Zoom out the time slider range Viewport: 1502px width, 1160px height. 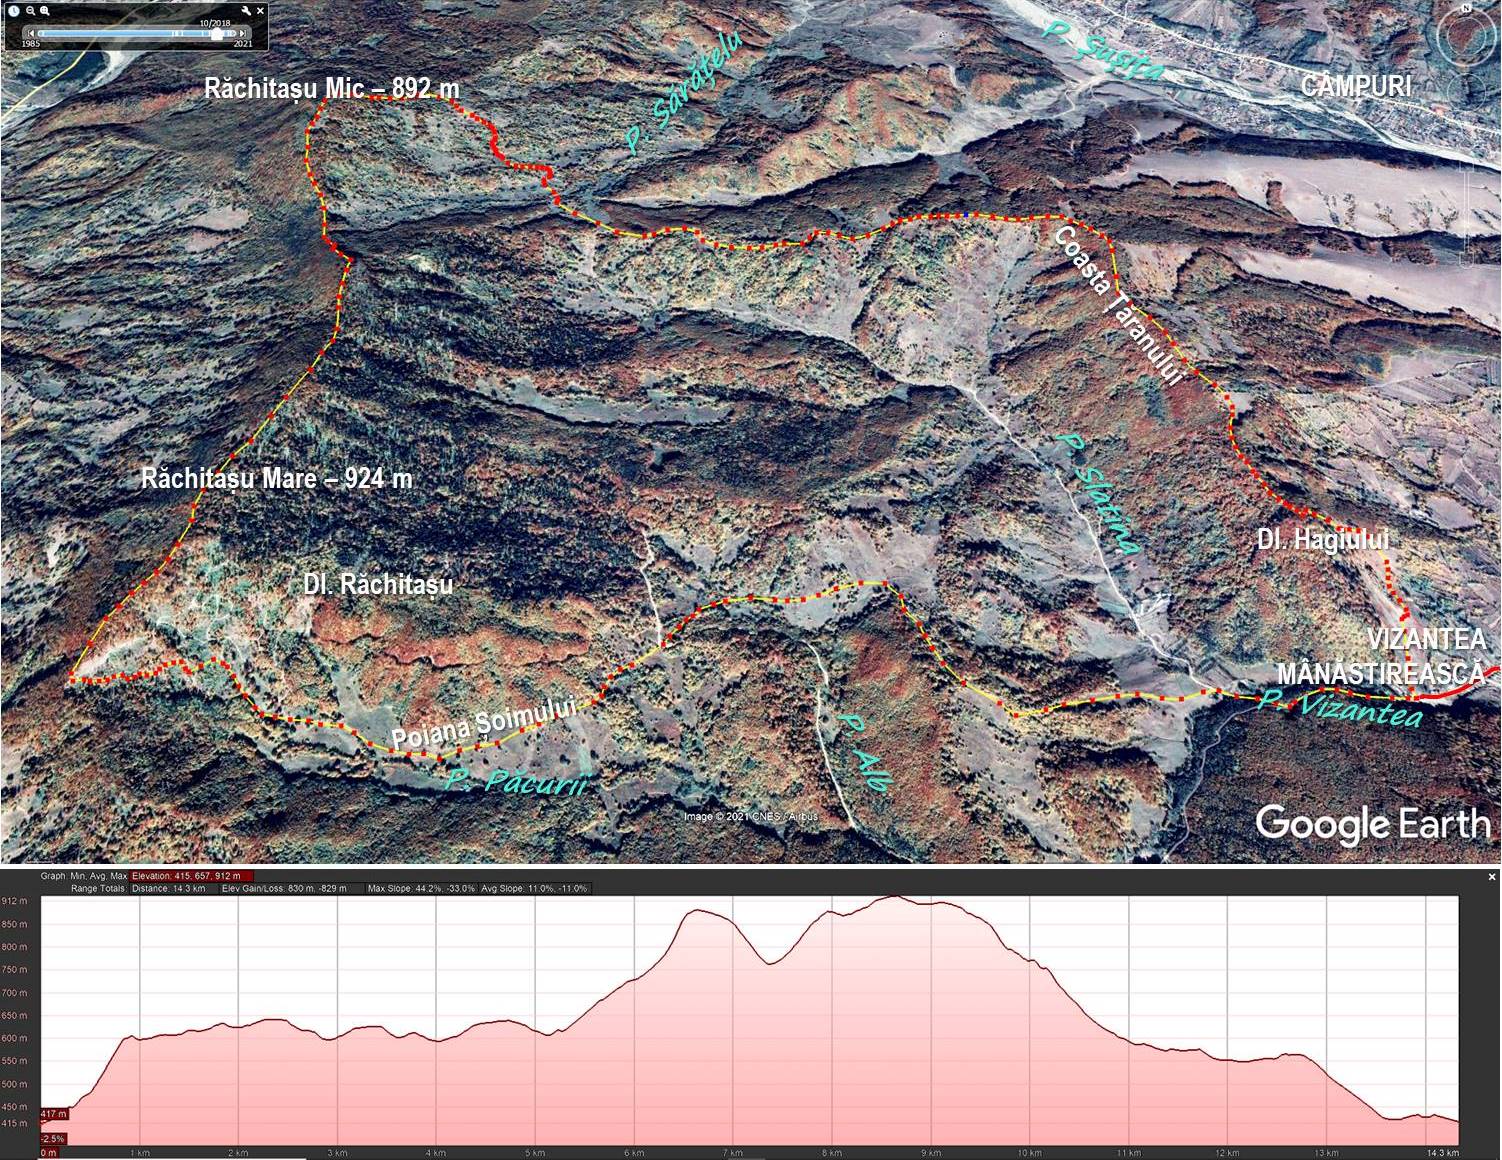pos(30,11)
